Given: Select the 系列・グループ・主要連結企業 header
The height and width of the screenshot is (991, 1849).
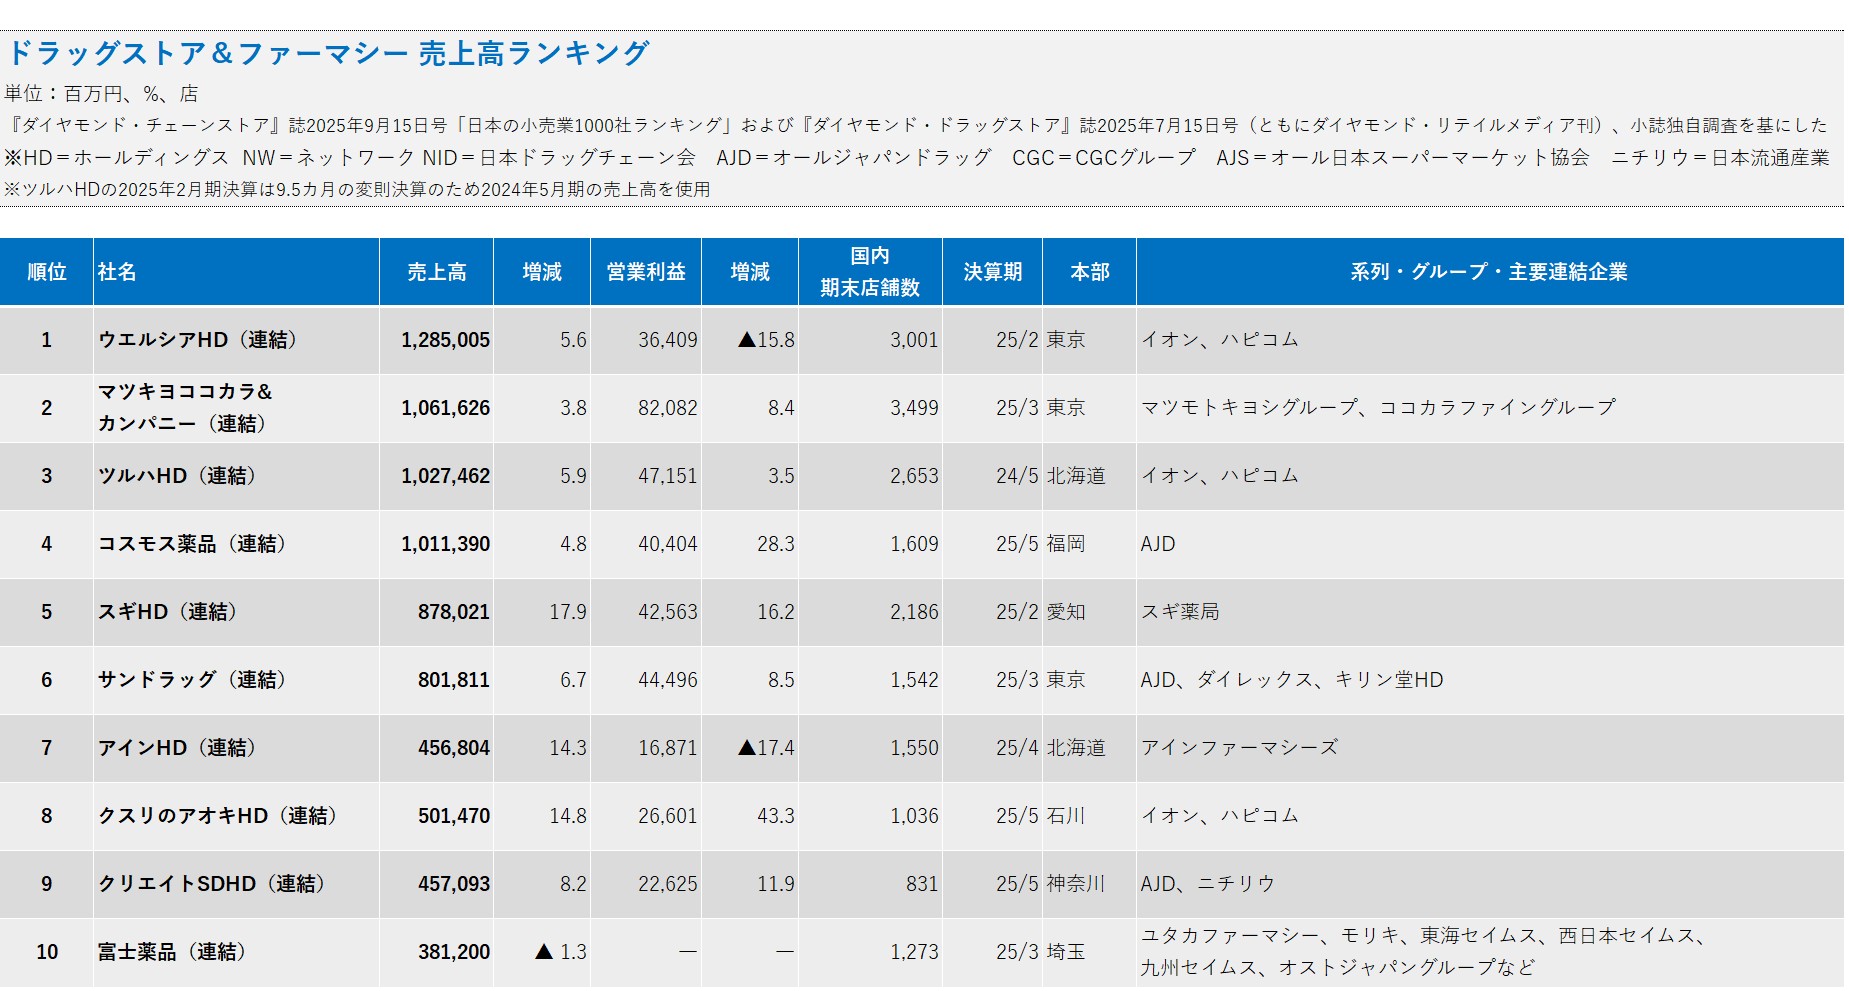Looking at the screenshot, I should [x=1490, y=271].
